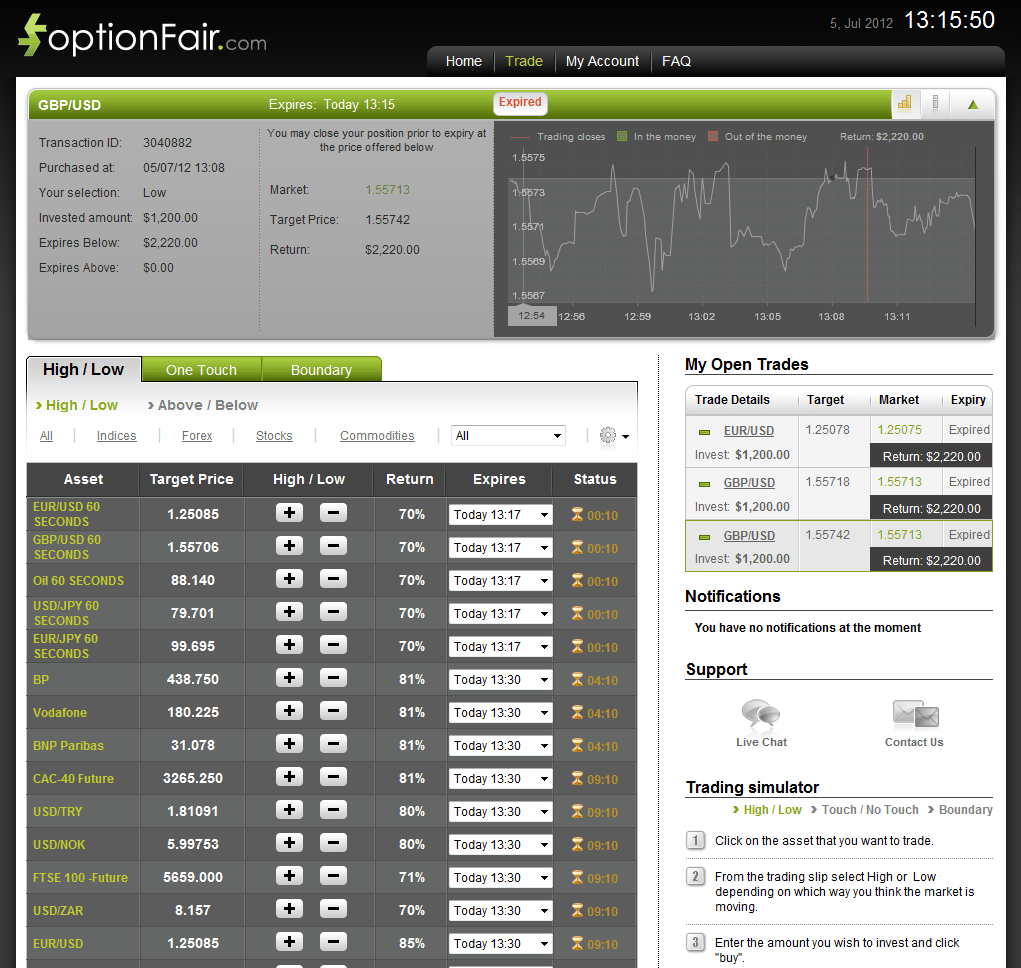Select Low (minus) for Oil 60 SECONDS

333,580
